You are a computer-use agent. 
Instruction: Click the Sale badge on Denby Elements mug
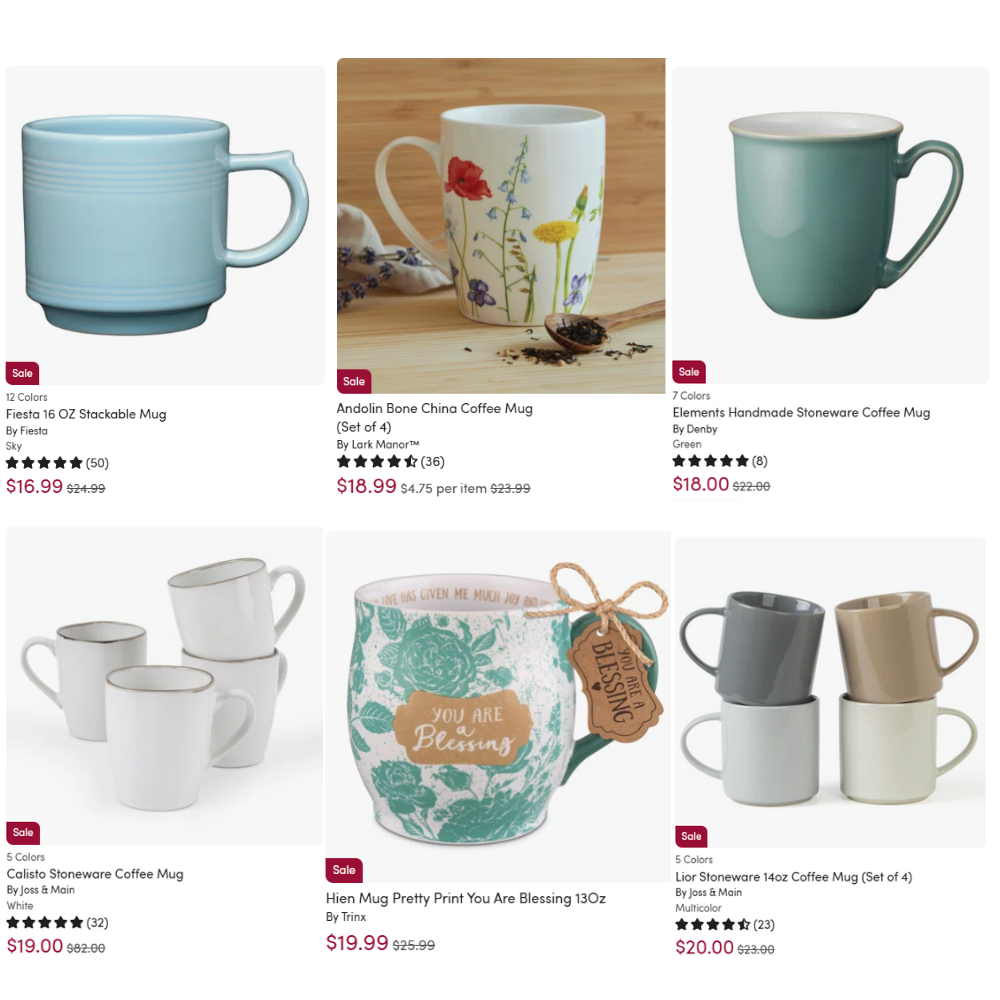(689, 372)
